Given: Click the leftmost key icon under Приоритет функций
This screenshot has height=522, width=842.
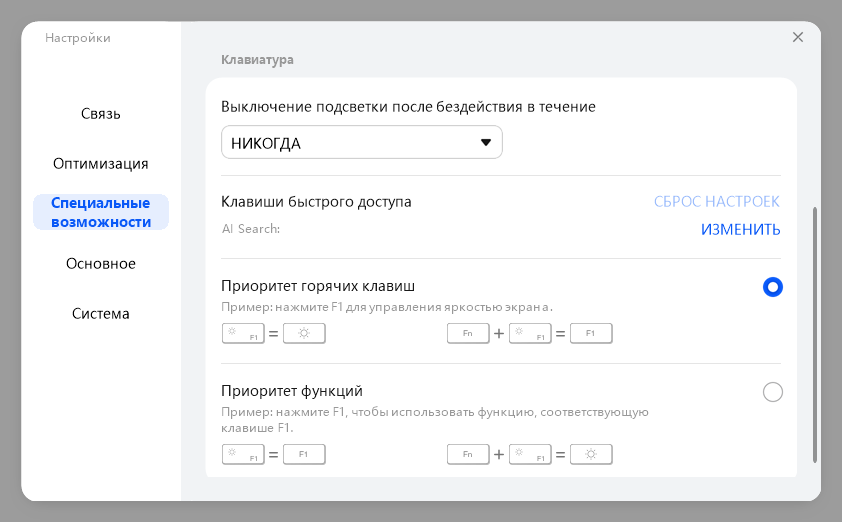Looking at the screenshot, I should (x=242, y=455).
